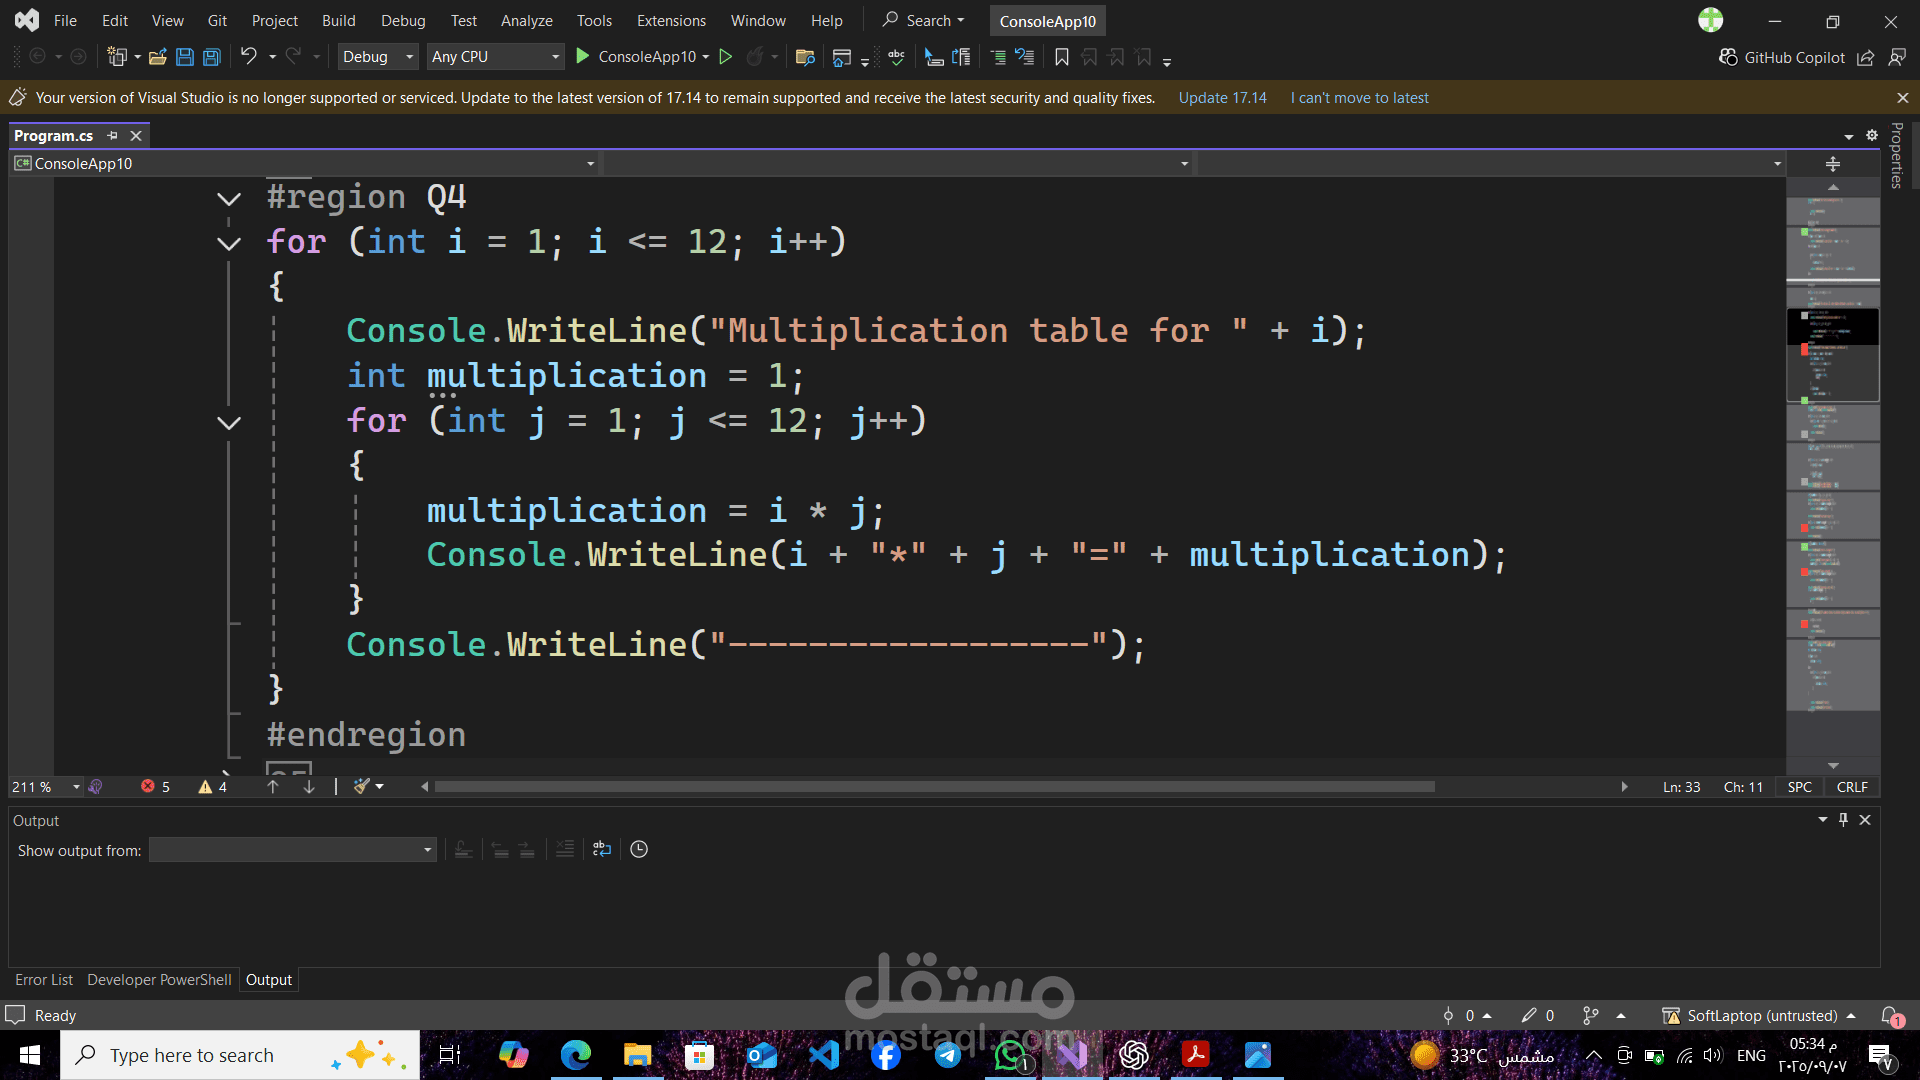This screenshot has width=1920, height=1080.
Task: Click the Search box in title bar
Action: (924, 20)
